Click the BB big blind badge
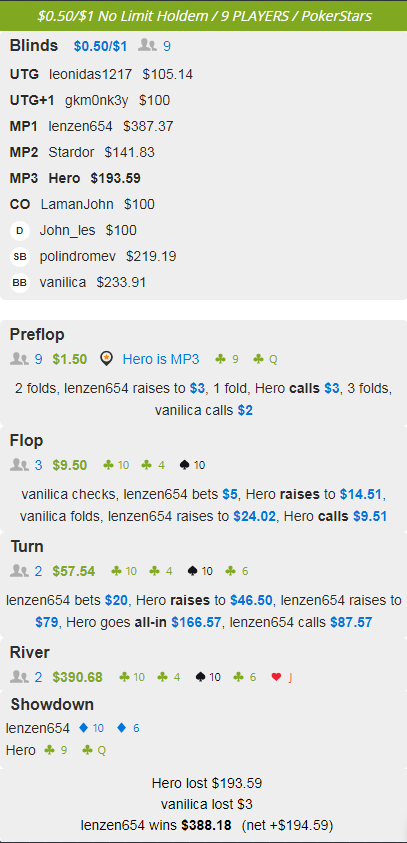407x843 pixels. coord(20,282)
